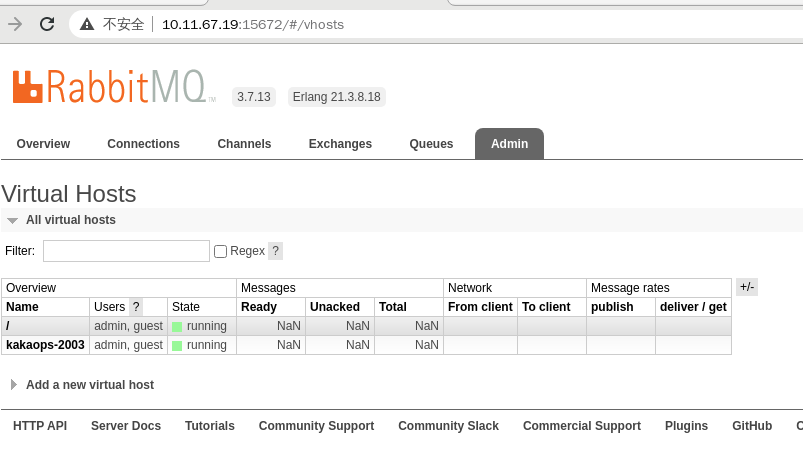
Task: Click the help question mark next to Regex
Action: [276, 251]
